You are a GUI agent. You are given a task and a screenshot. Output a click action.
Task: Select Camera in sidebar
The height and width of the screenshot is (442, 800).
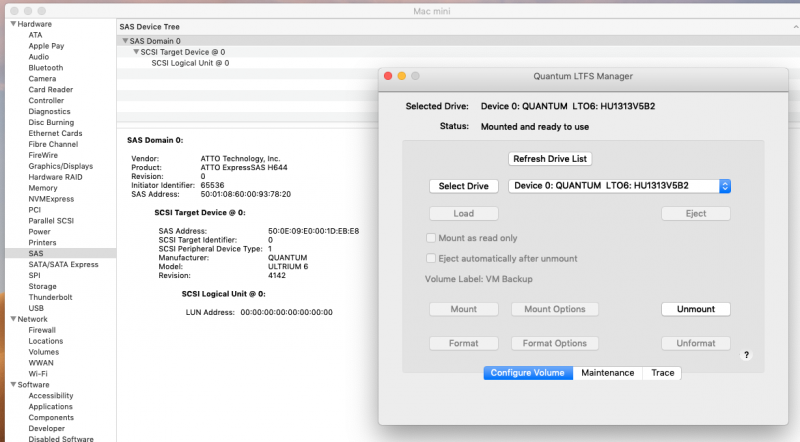[x=42, y=79]
